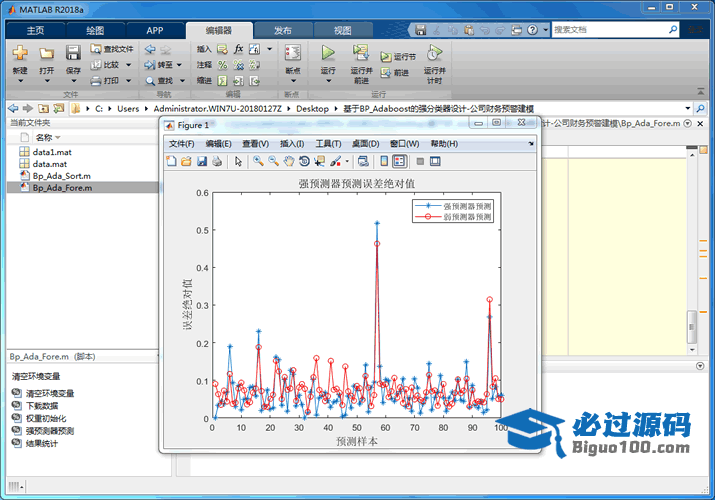The height and width of the screenshot is (500, 715).
Task: Click the green Run (运行) button
Action: (x=328, y=53)
